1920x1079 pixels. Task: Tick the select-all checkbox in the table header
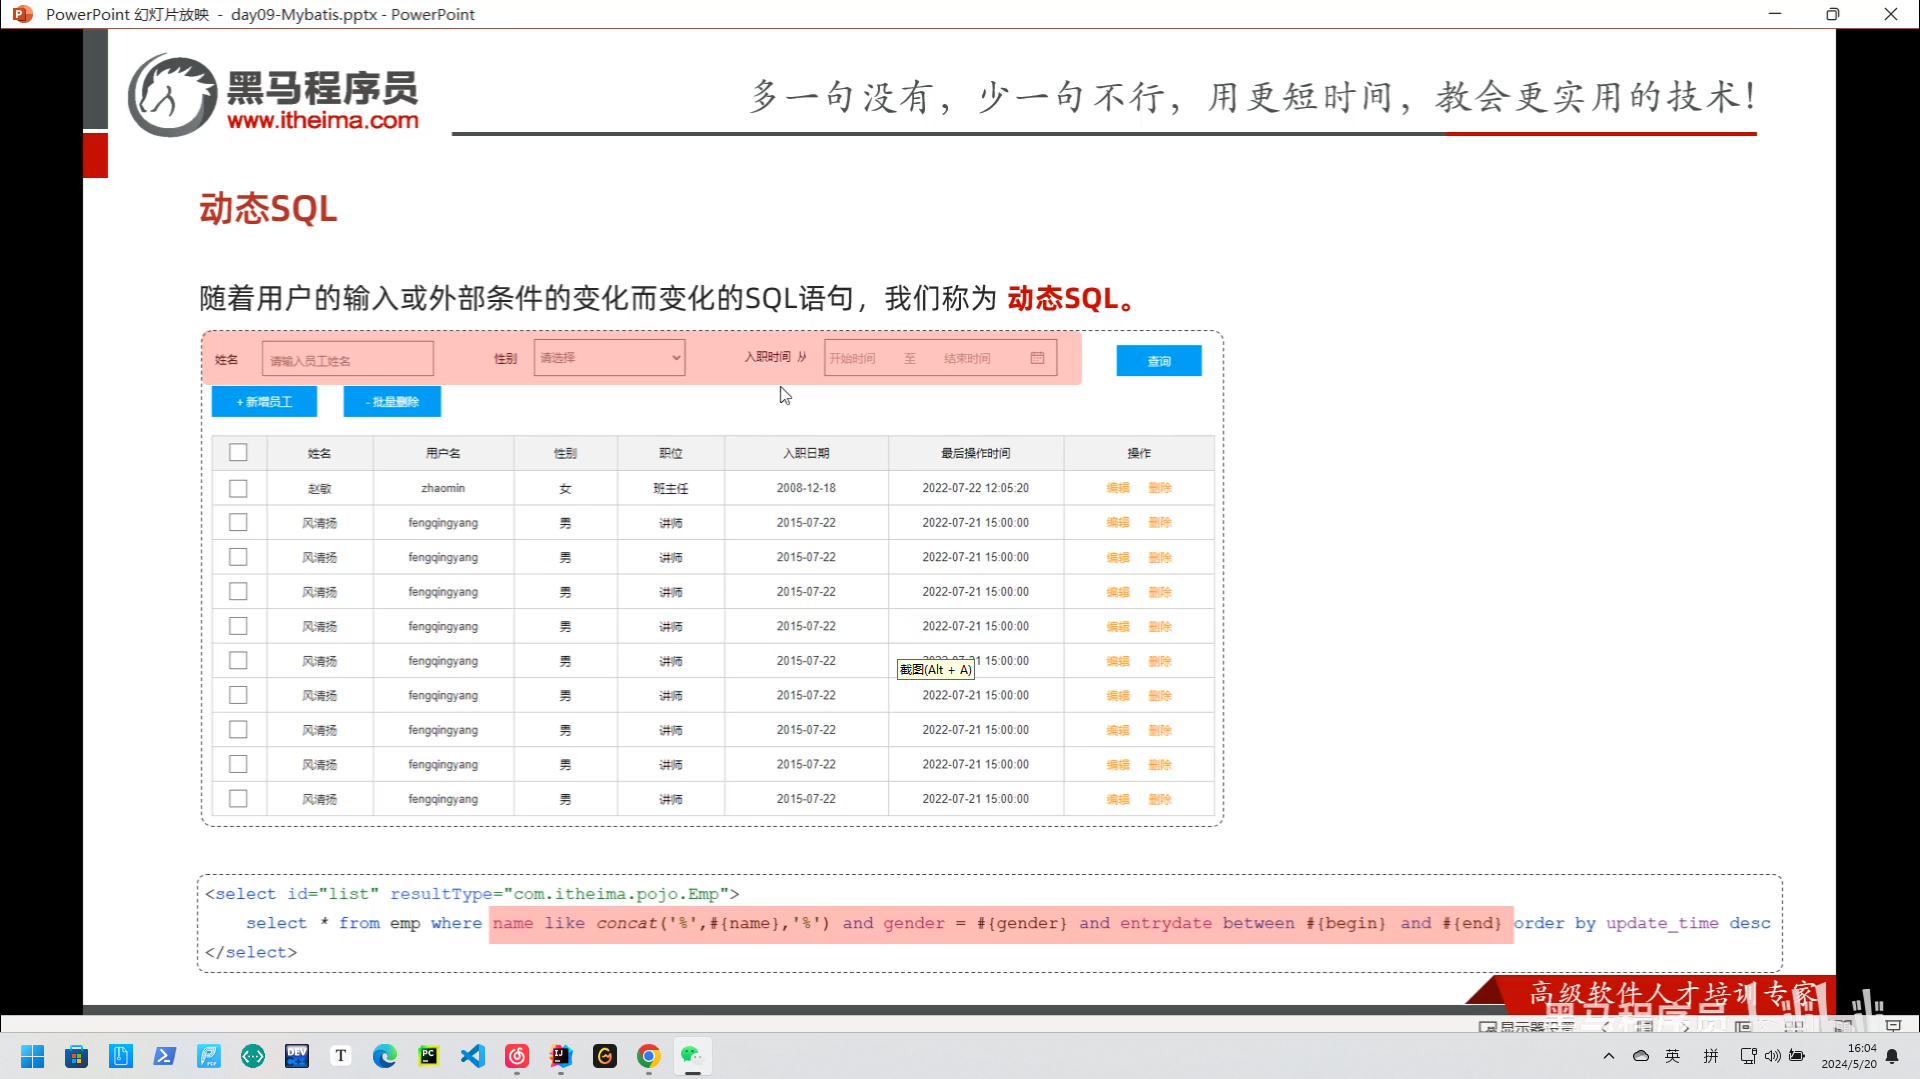tap(238, 453)
